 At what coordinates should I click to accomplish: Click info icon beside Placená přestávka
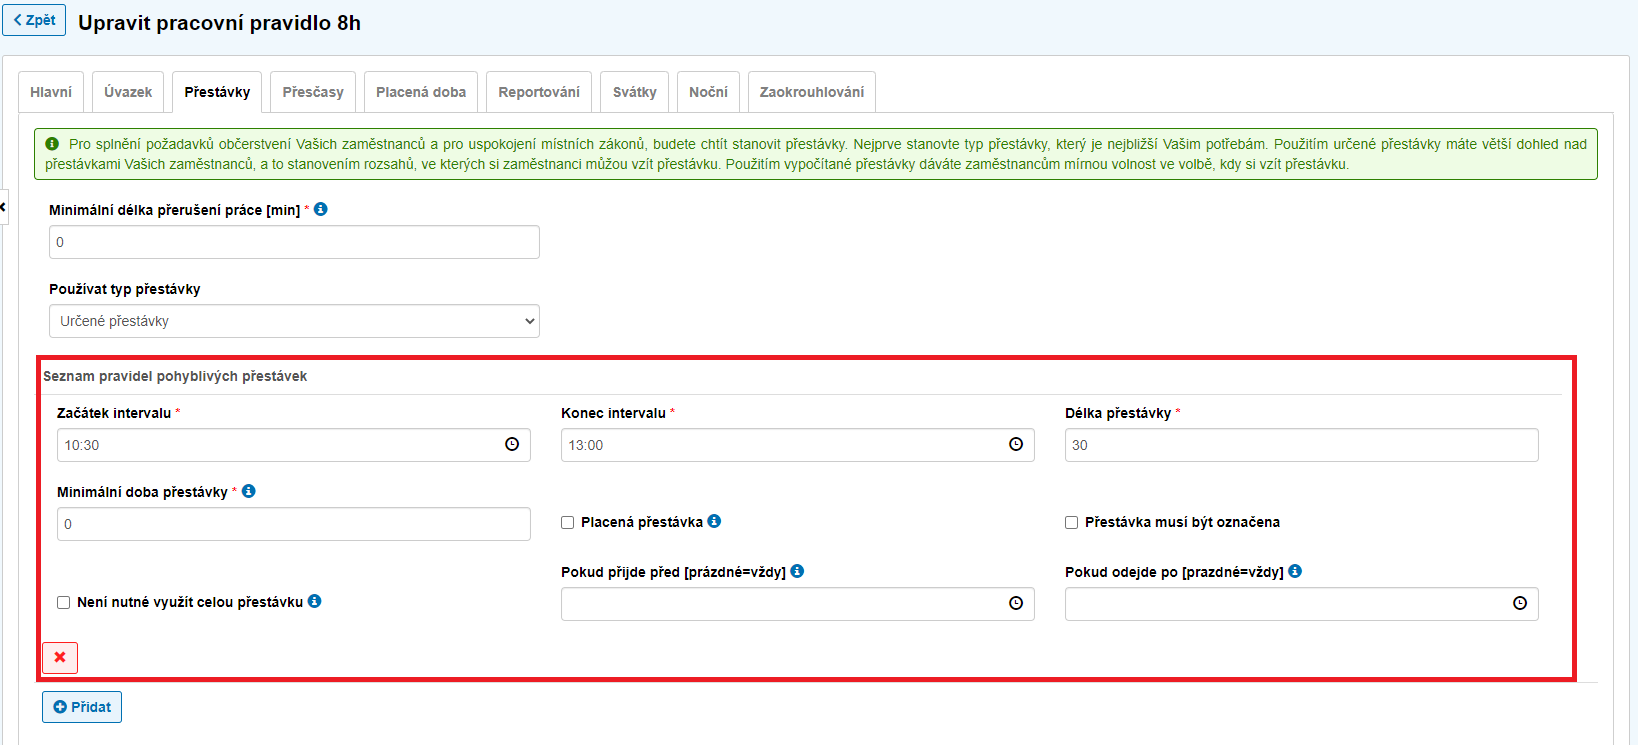(714, 521)
